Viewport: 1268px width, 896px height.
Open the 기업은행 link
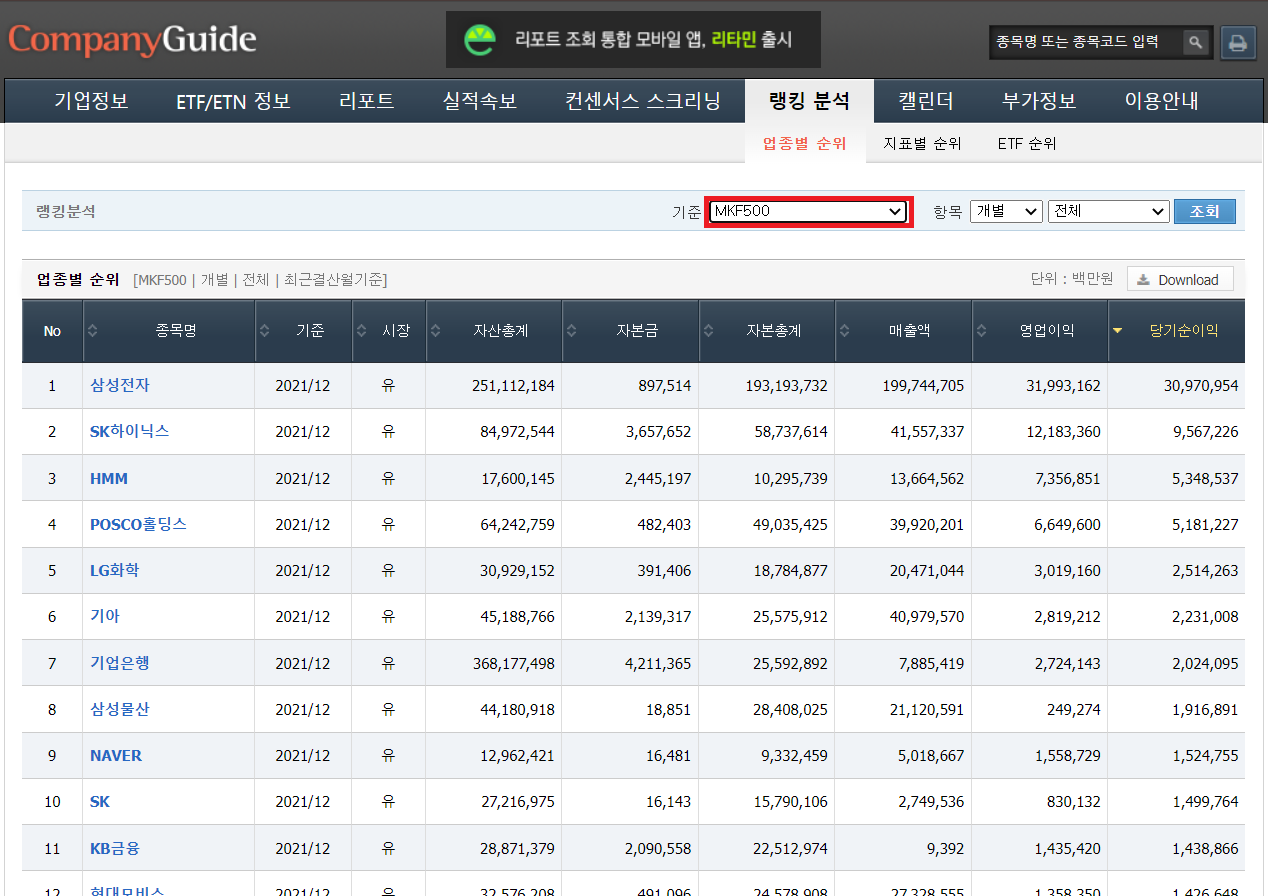click(x=120, y=662)
